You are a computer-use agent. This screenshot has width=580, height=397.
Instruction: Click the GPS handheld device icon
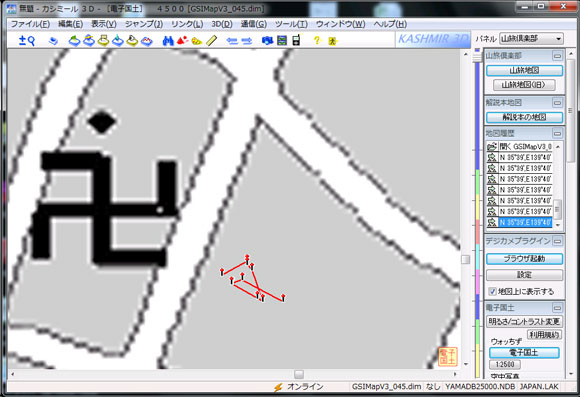(296, 40)
